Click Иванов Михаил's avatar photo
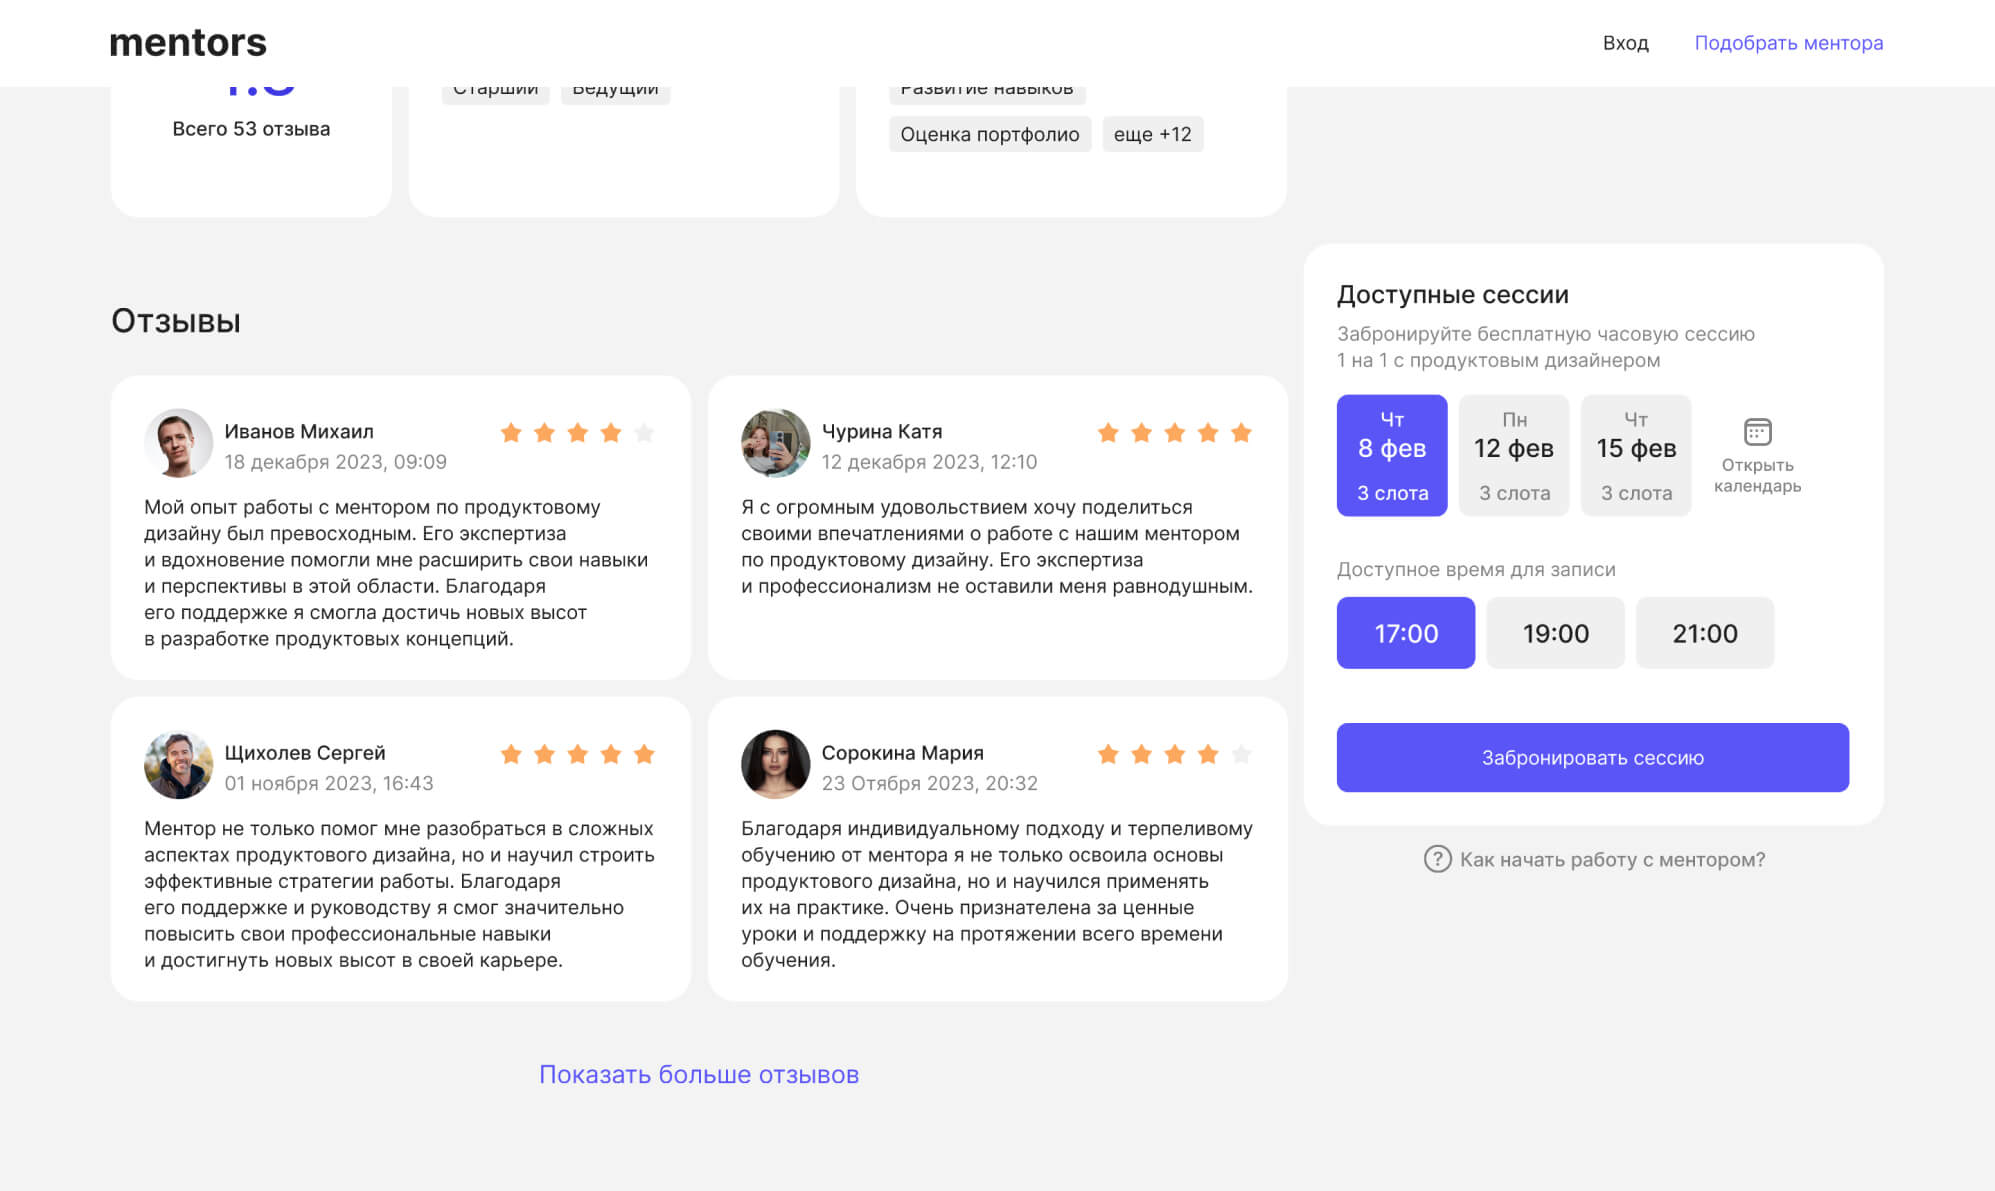The image size is (1995, 1191). tap(178, 443)
